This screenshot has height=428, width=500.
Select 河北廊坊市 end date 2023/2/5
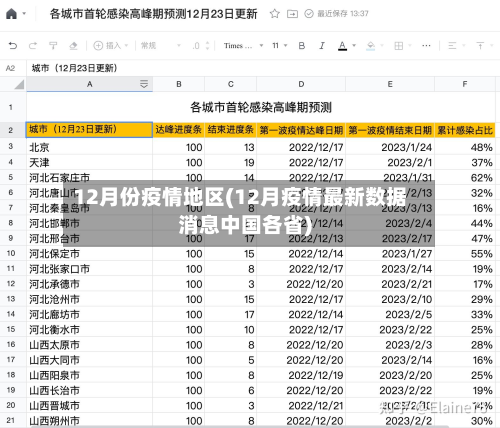[x=390, y=314]
